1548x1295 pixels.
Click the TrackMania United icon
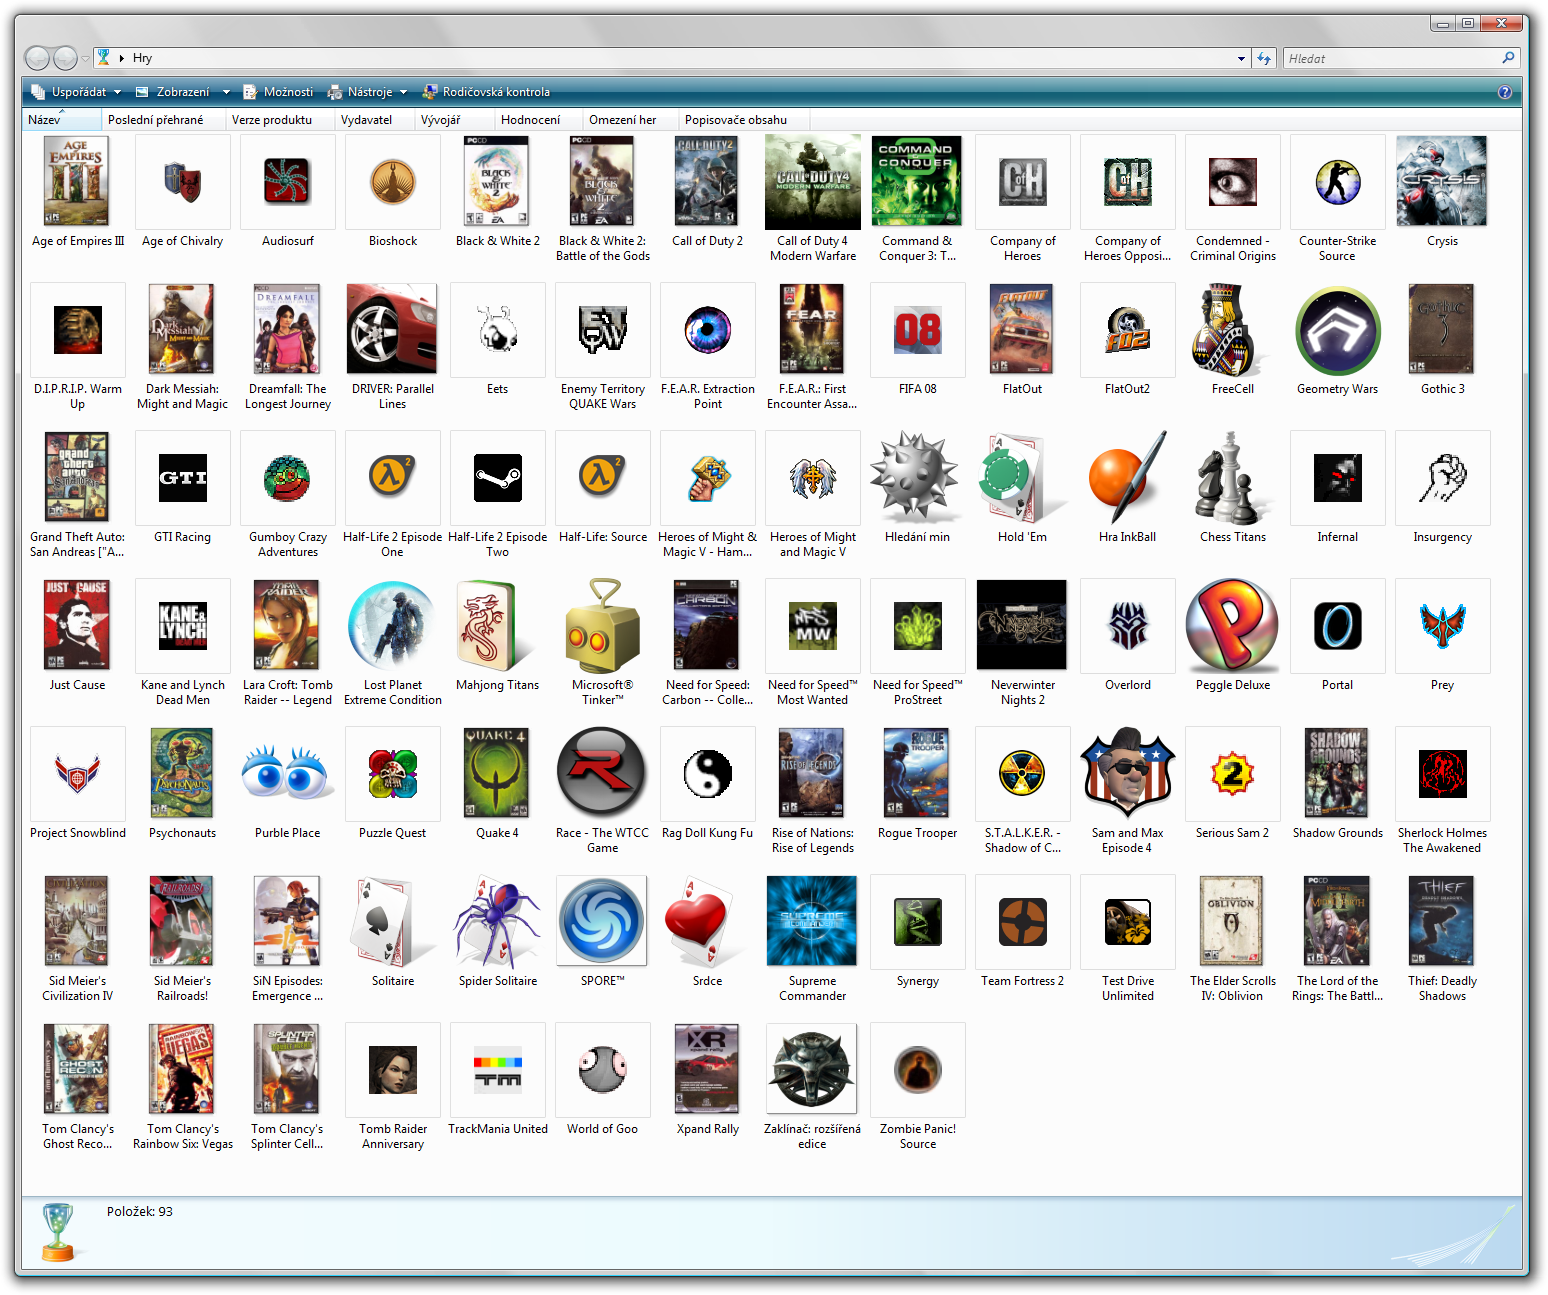click(x=498, y=1070)
